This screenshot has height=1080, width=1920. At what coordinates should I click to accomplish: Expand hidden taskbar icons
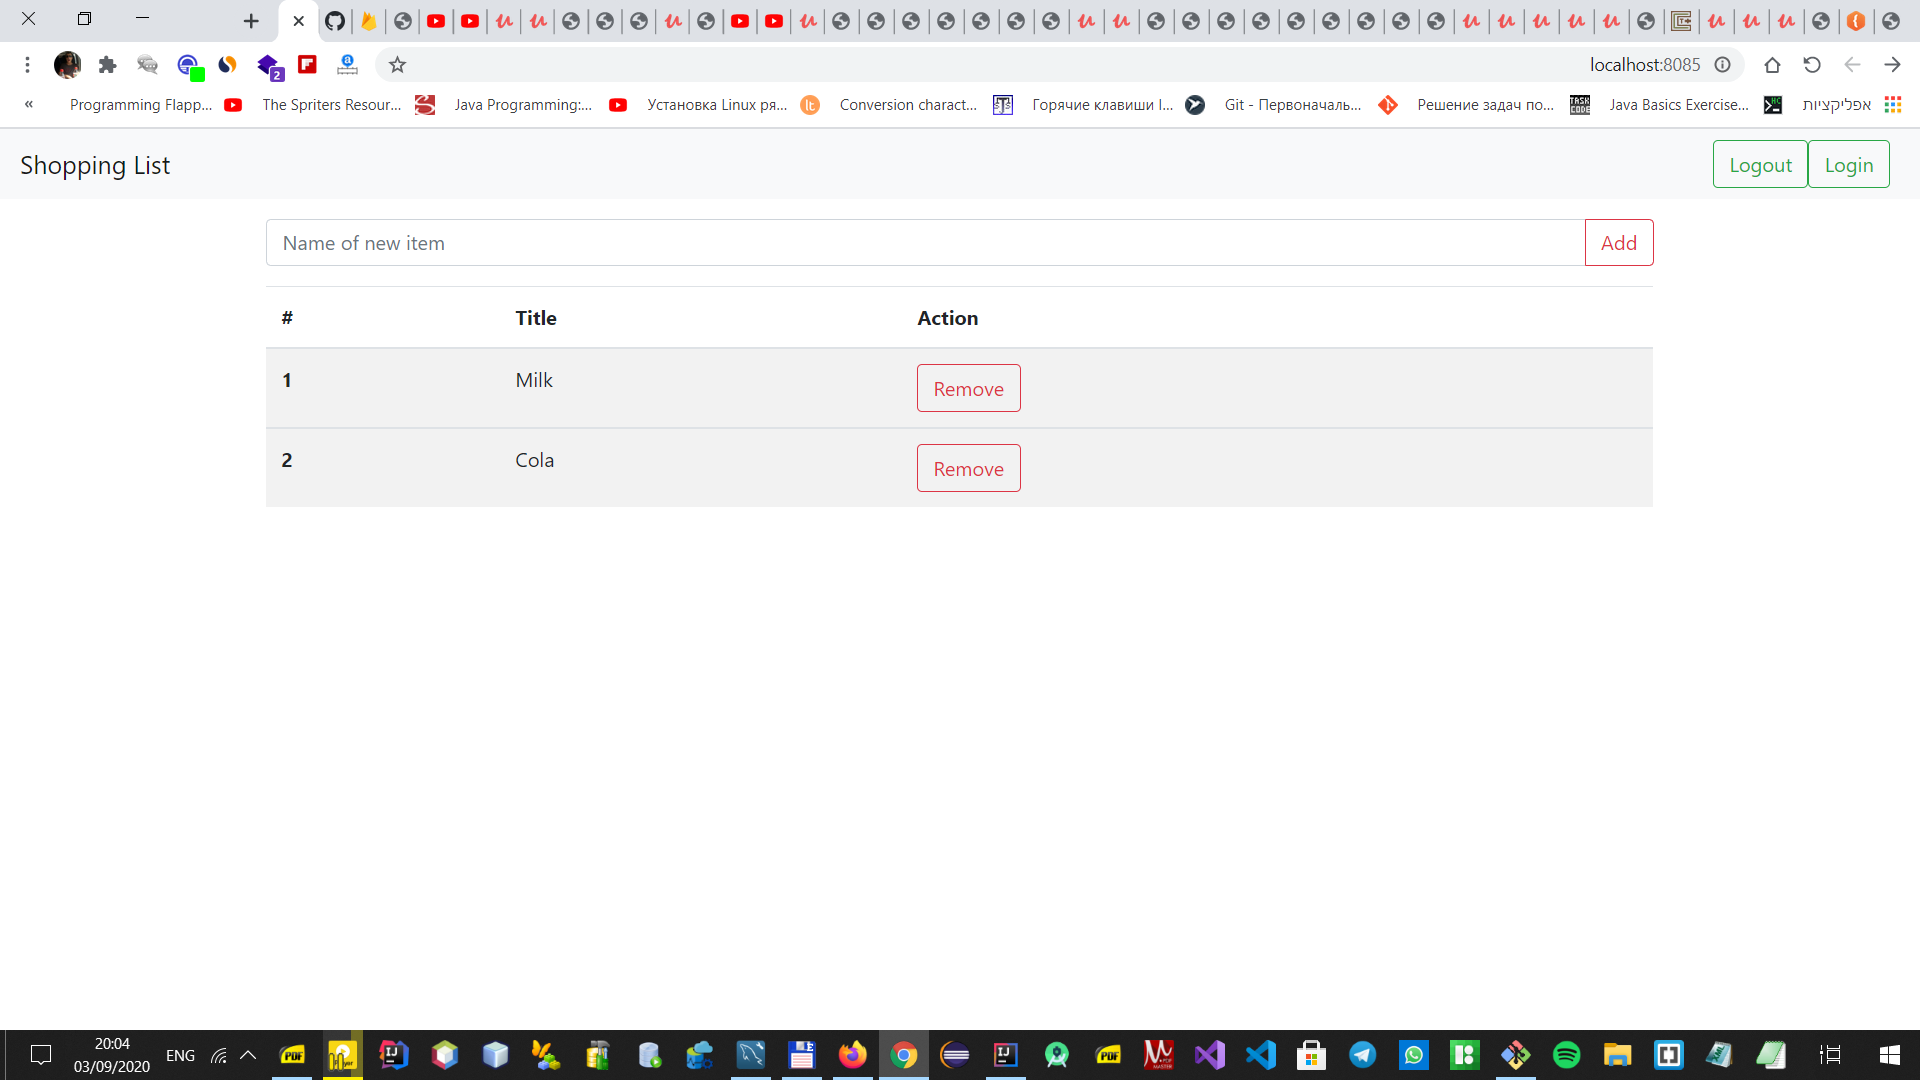[x=246, y=1055]
